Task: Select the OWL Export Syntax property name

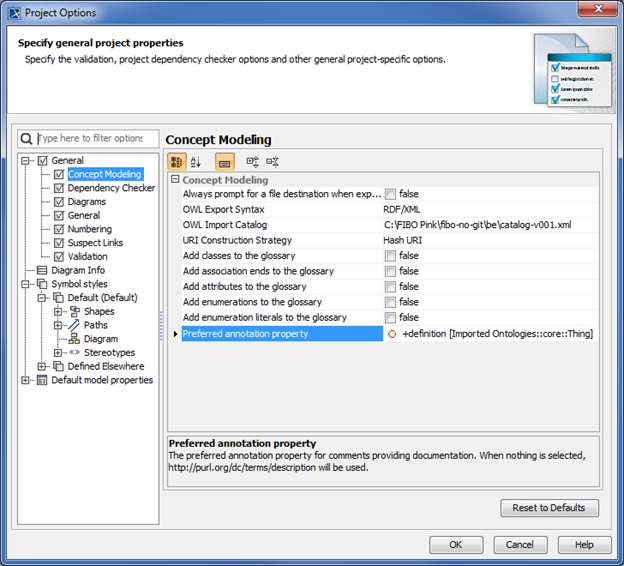Action: (223, 209)
